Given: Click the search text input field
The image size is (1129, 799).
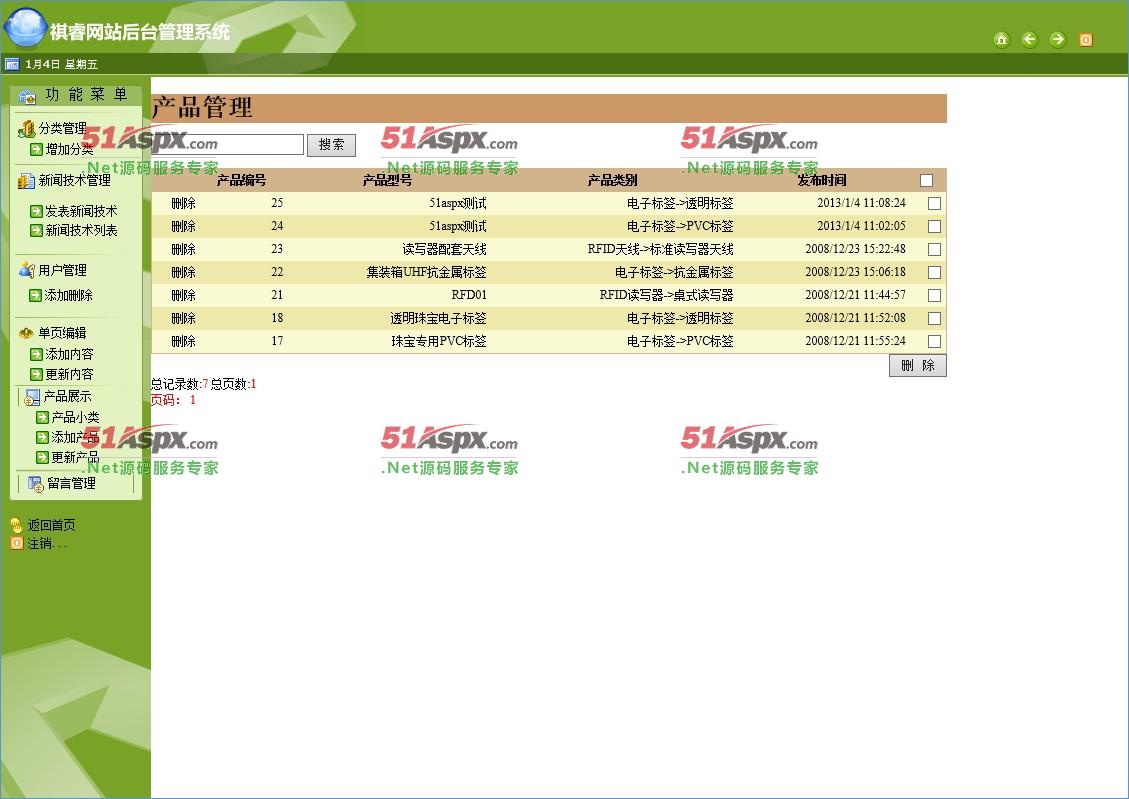Looking at the screenshot, I should pos(228,145).
